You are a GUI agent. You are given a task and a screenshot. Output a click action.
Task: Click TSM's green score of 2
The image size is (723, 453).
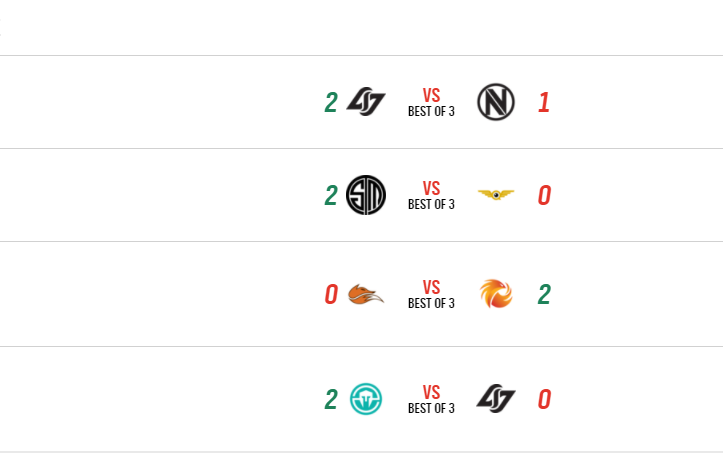[x=330, y=195]
